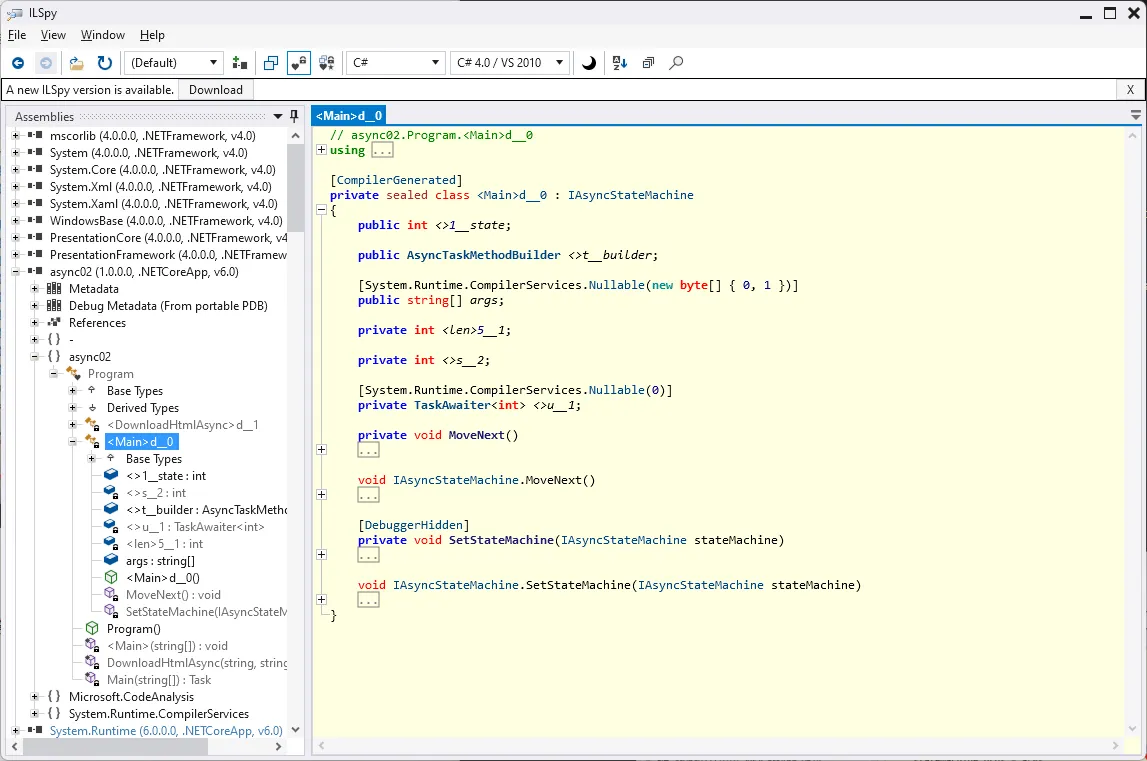Click the AsyncTaskMethodBuilder type link
1147x761 pixels.
point(484,255)
